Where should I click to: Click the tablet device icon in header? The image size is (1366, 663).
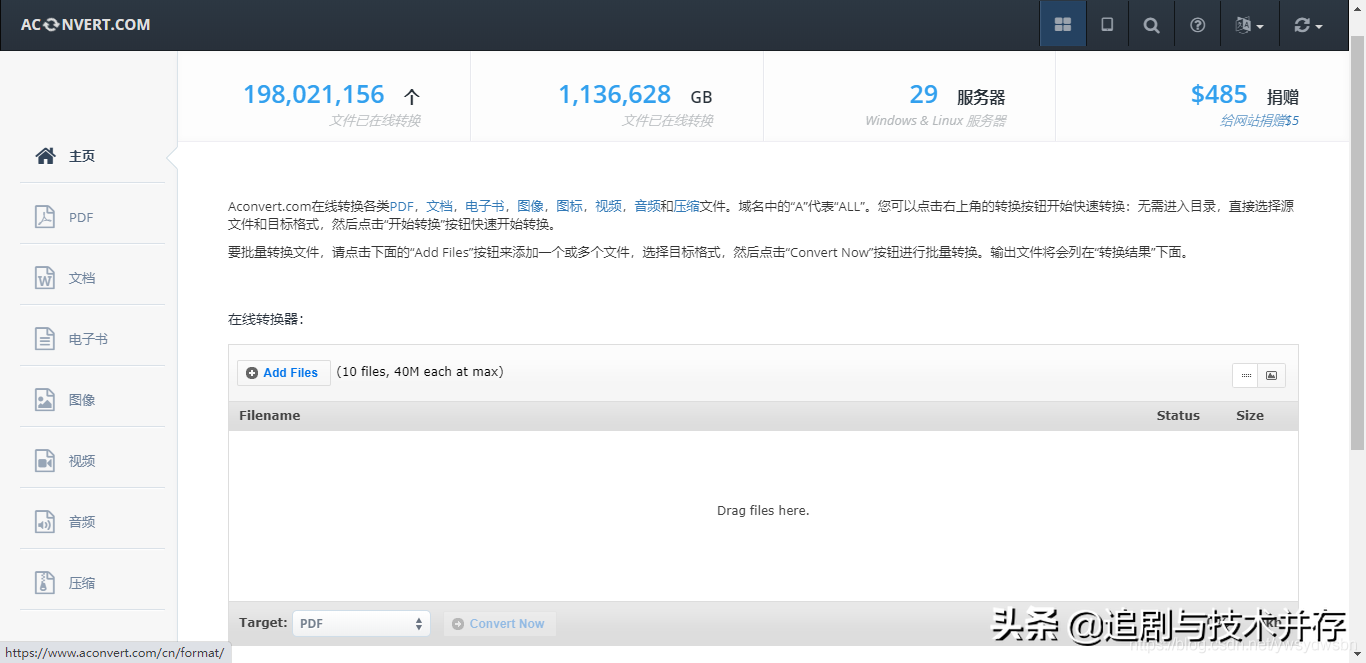1107,25
